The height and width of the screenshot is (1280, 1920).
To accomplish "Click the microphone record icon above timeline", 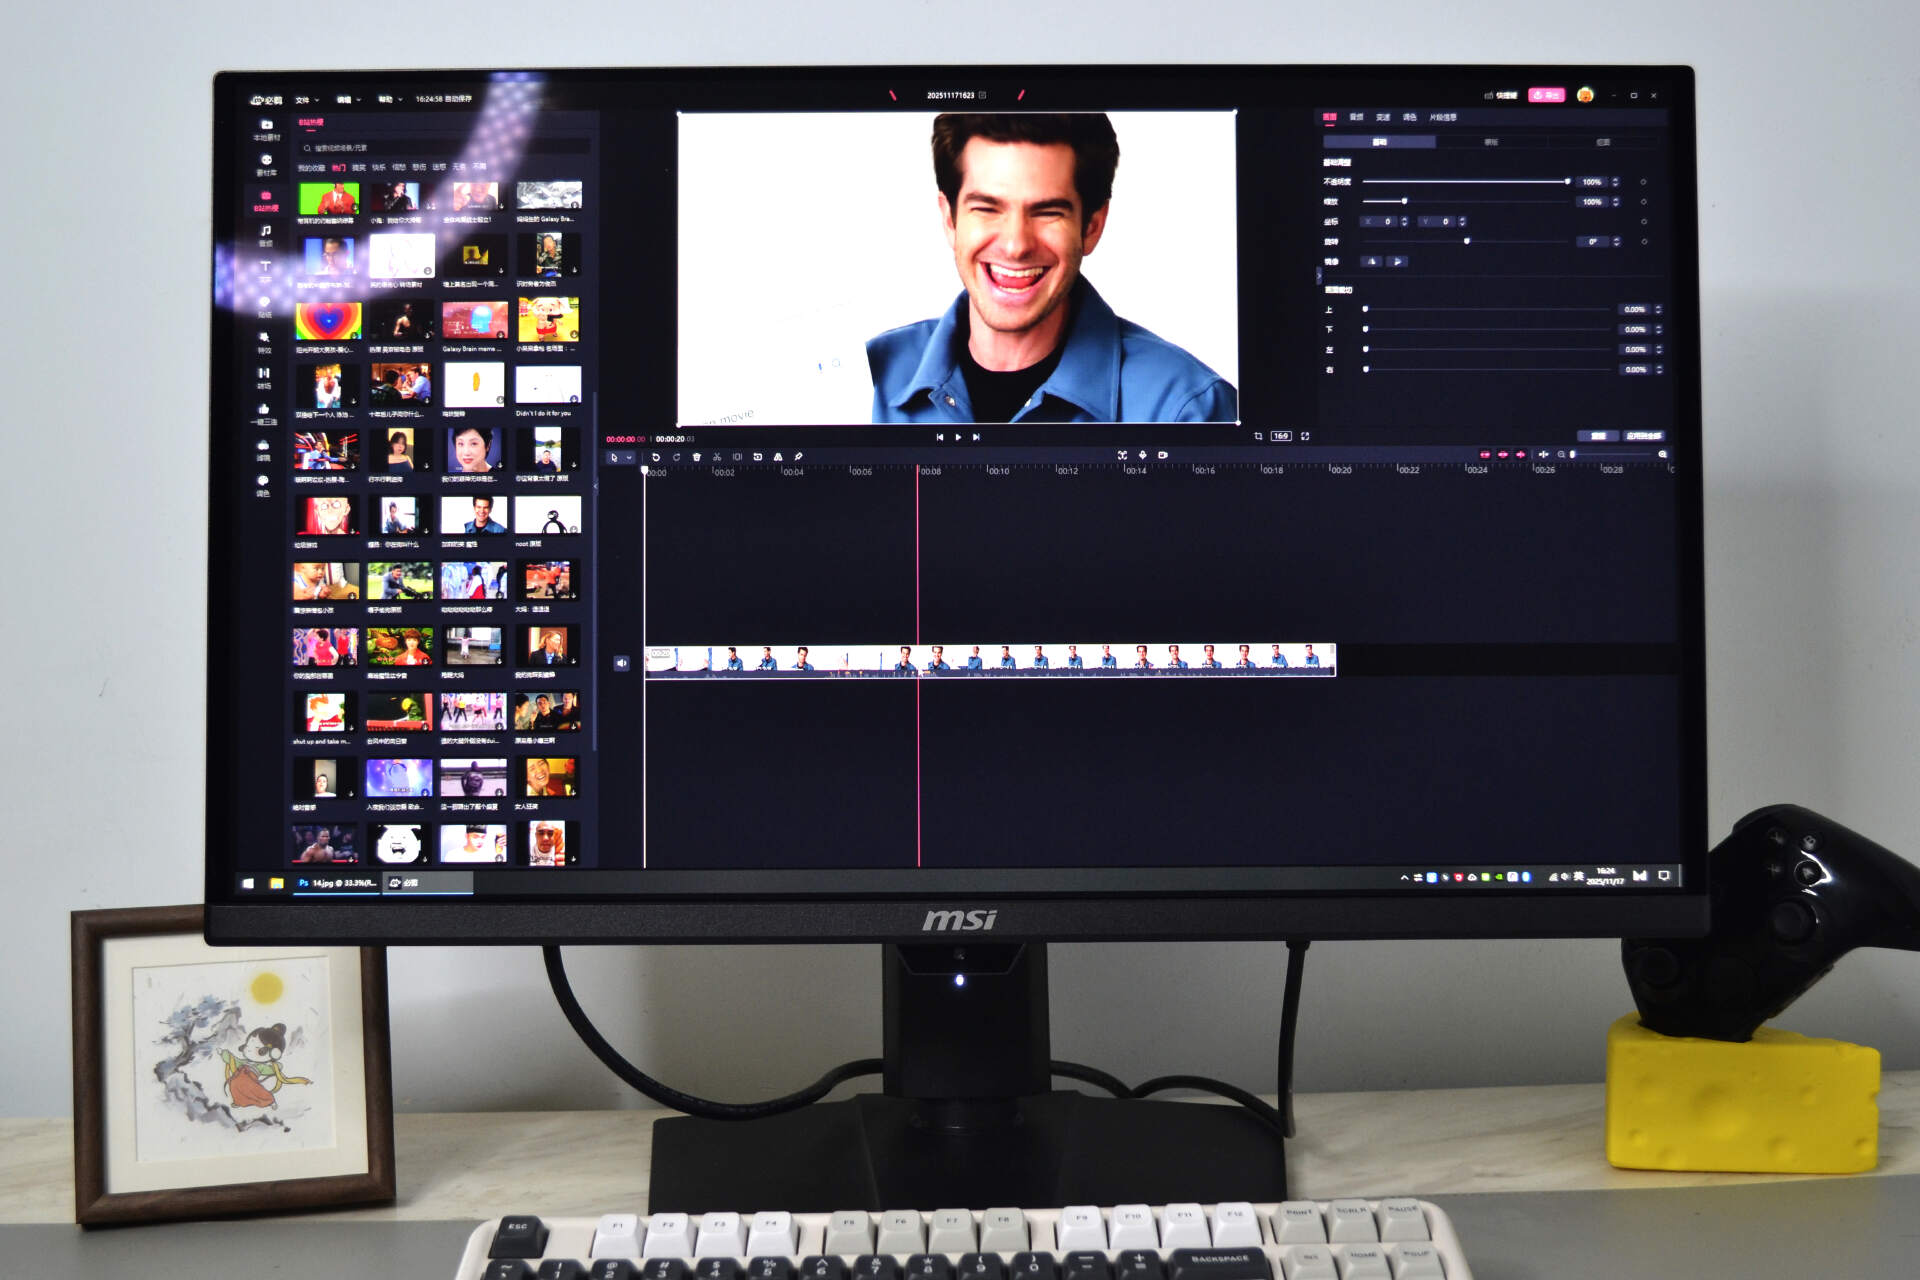I will [1143, 455].
